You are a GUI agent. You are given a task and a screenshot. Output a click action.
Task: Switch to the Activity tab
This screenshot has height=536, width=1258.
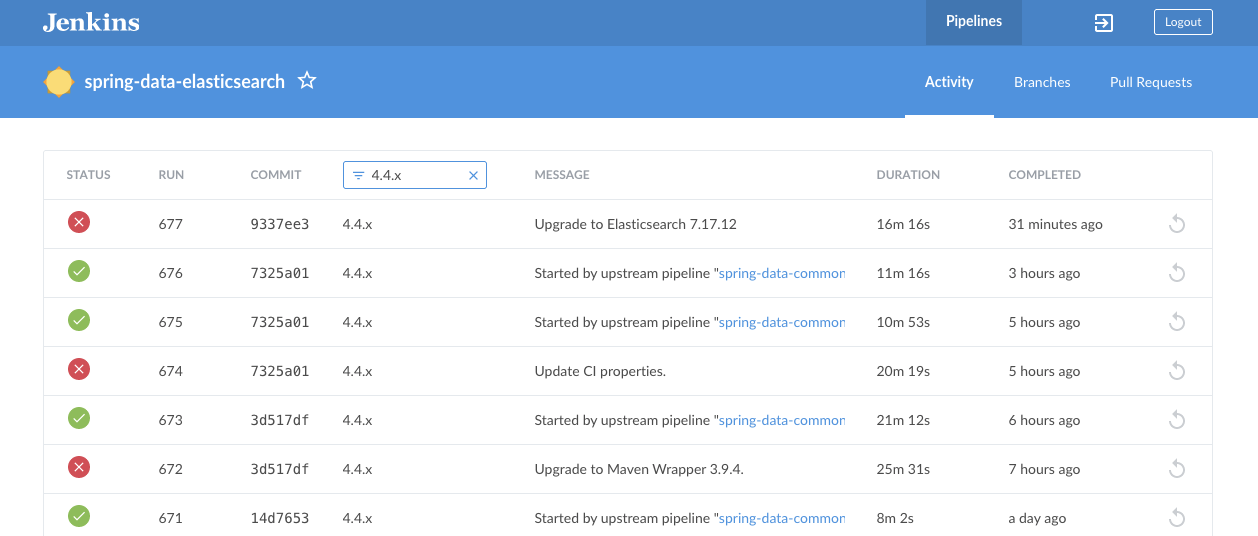949,82
